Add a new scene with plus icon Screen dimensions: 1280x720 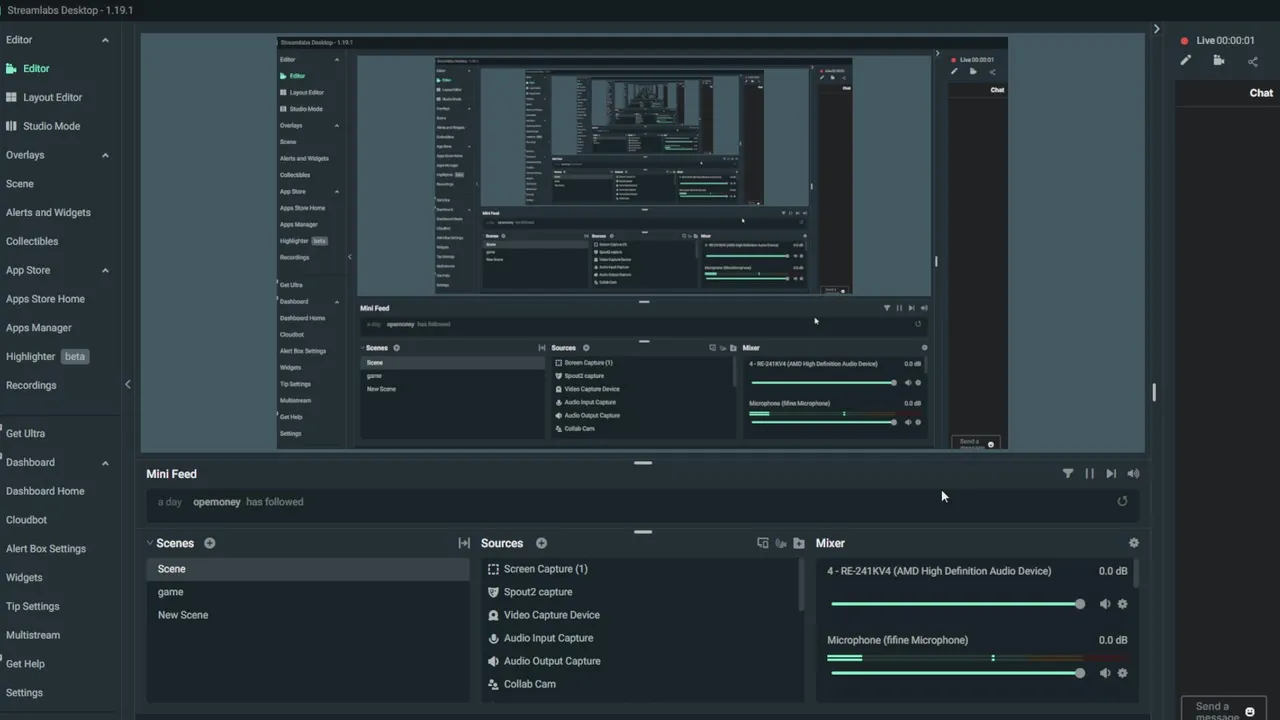(209, 543)
